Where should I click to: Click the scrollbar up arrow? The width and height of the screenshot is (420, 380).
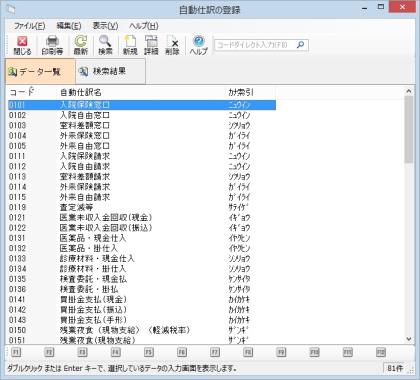[x=409, y=91]
